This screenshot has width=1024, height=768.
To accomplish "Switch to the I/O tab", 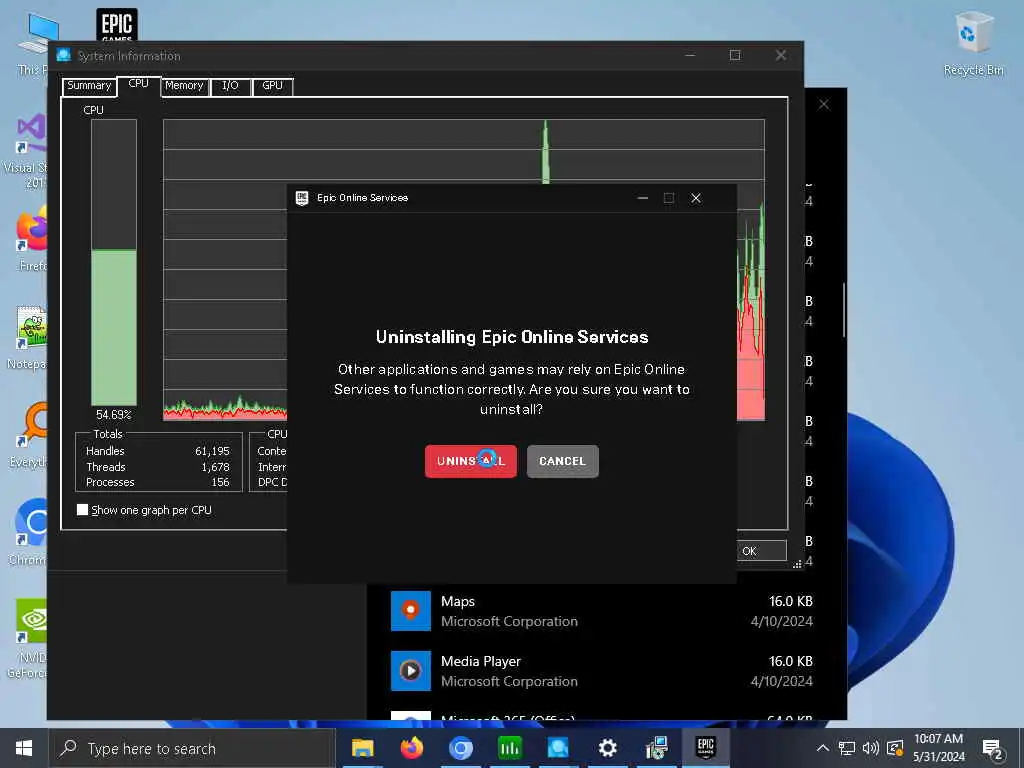I will pyautogui.click(x=231, y=86).
